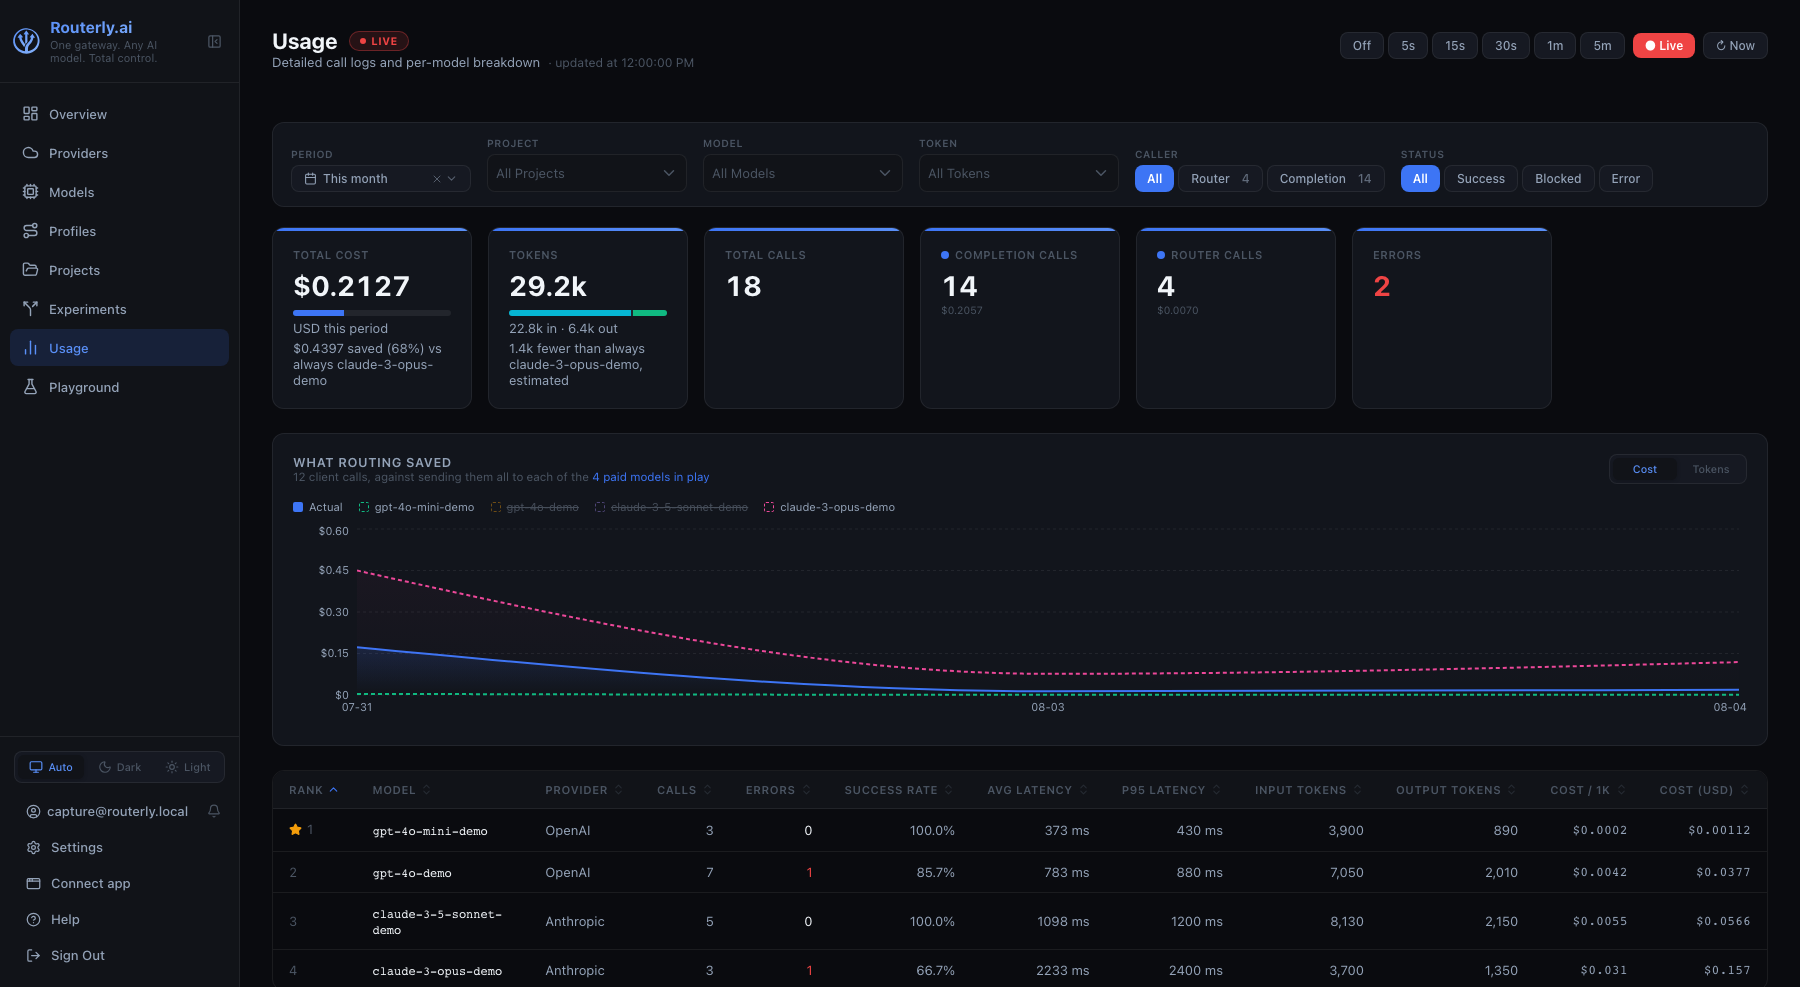
Task: Open the All Tokens dropdown
Action: click(1019, 173)
